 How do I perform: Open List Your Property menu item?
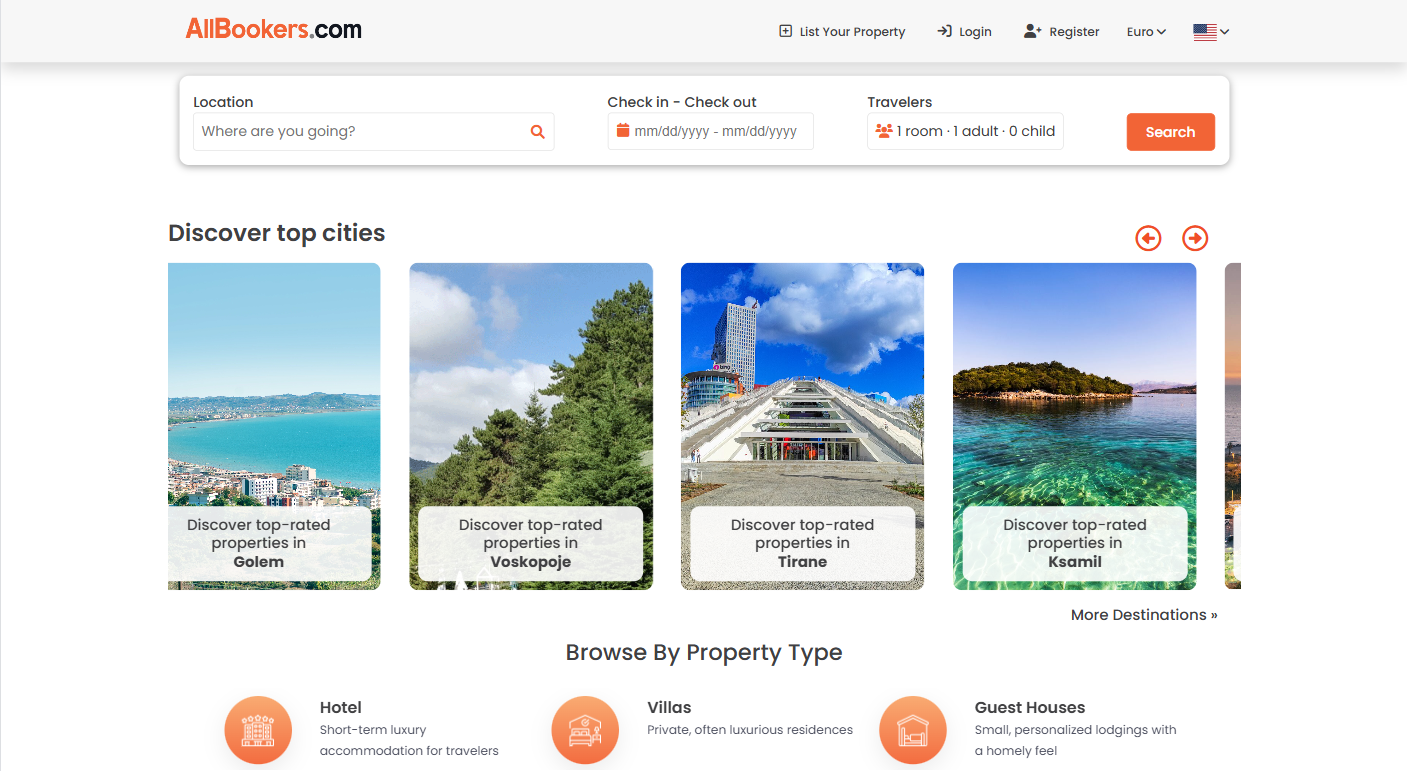tap(842, 32)
